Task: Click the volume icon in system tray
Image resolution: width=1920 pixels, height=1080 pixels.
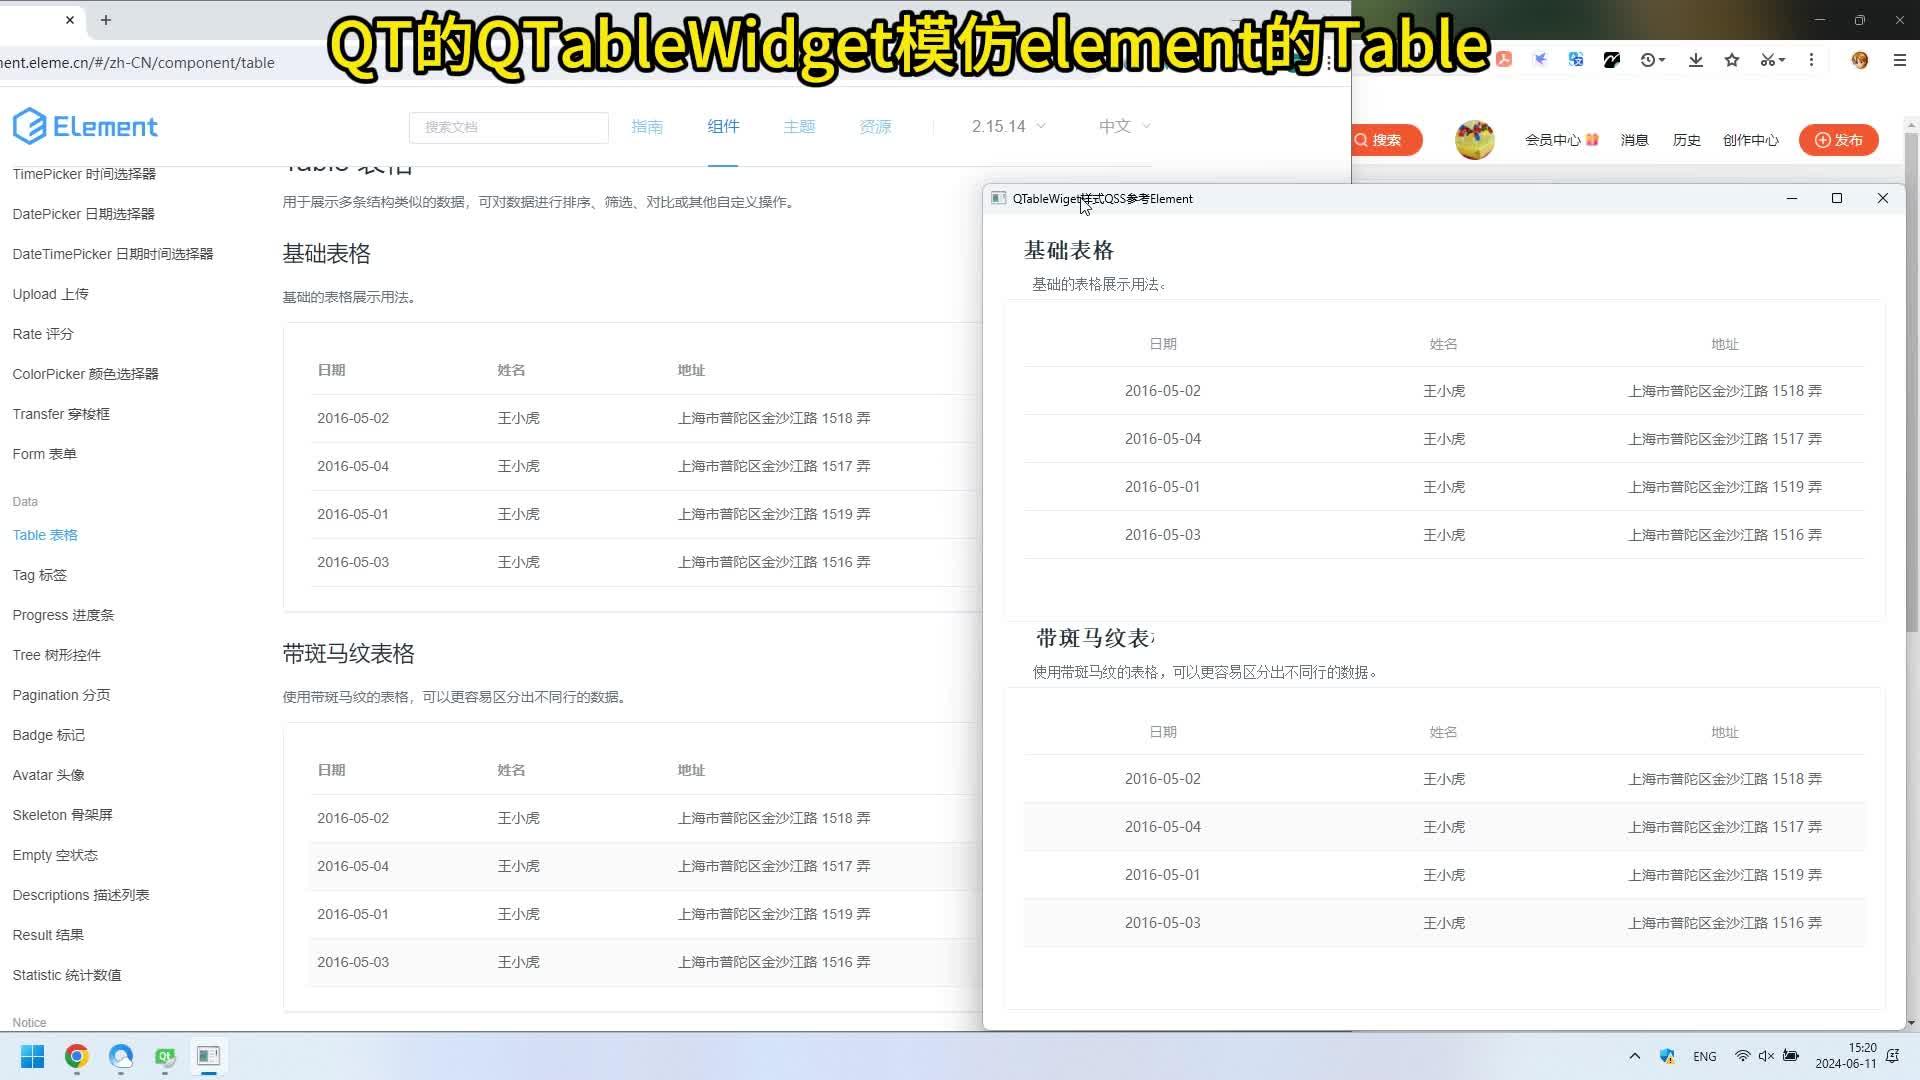Action: pos(1766,1056)
